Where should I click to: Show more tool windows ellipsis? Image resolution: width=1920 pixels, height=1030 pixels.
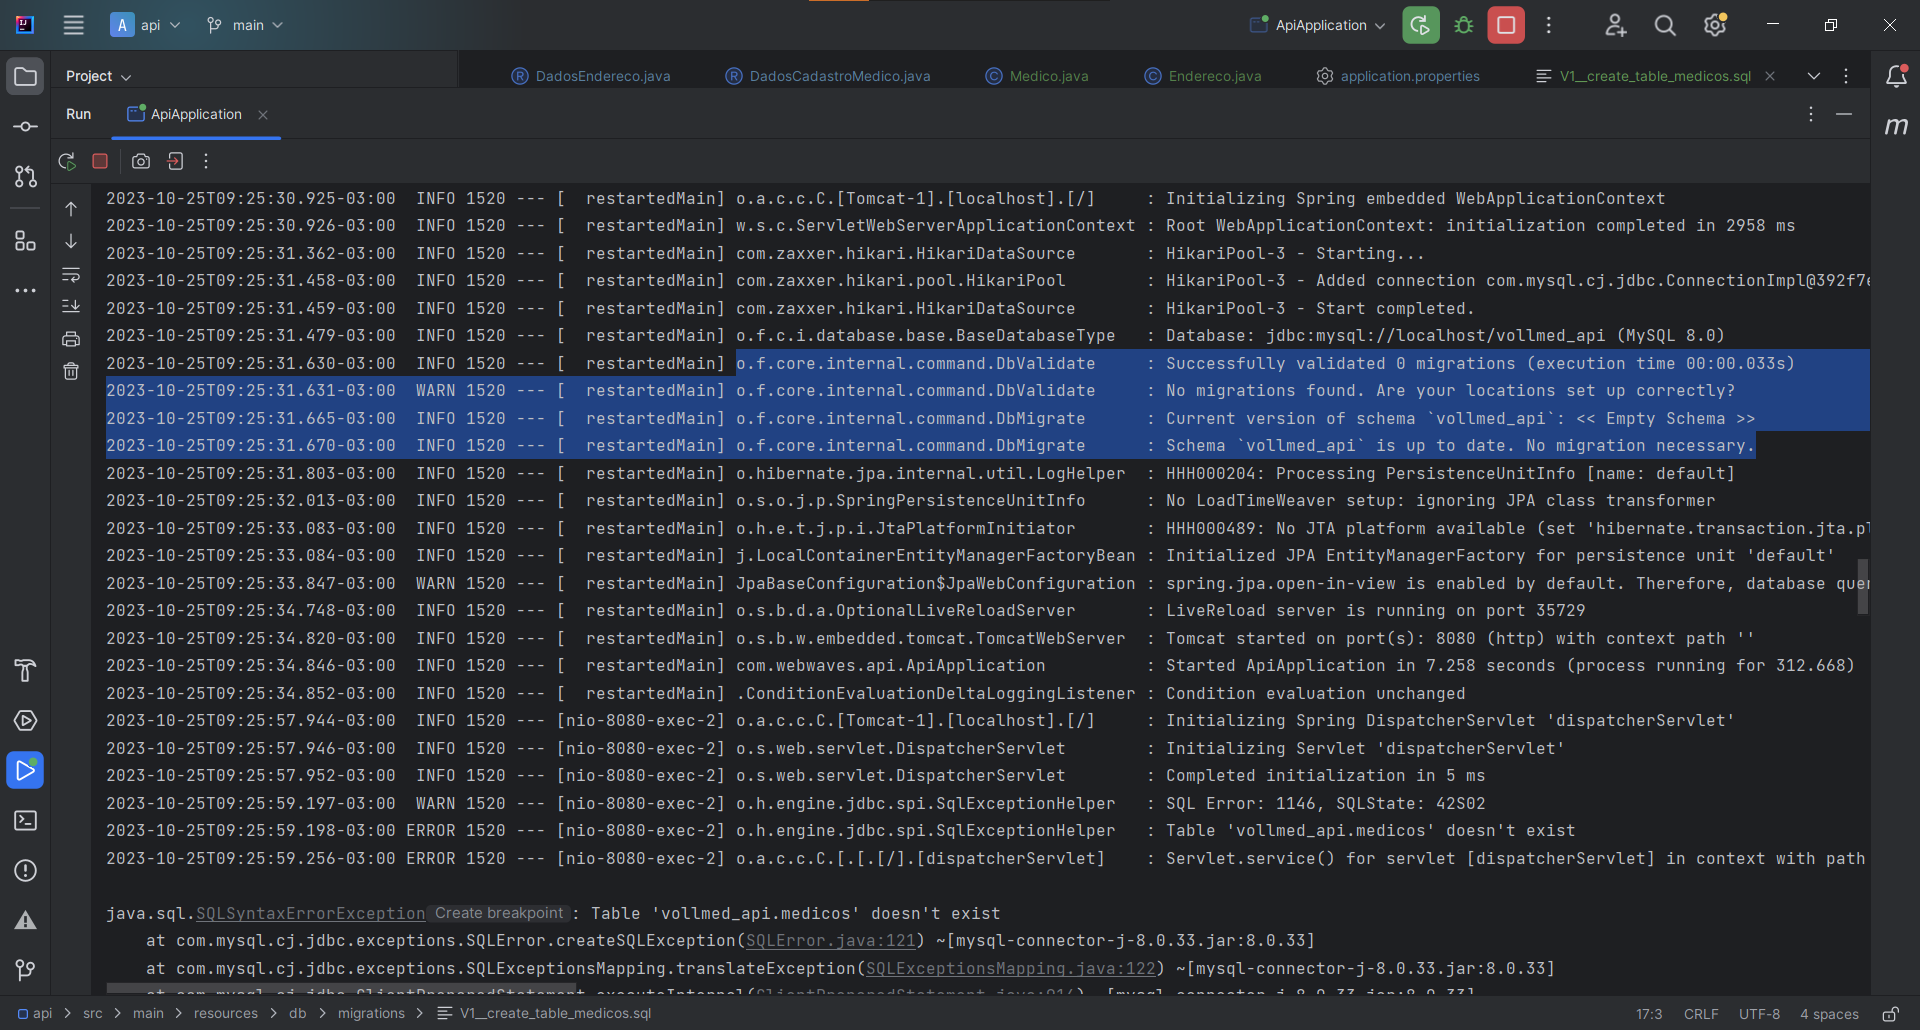pyautogui.click(x=25, y=291)
